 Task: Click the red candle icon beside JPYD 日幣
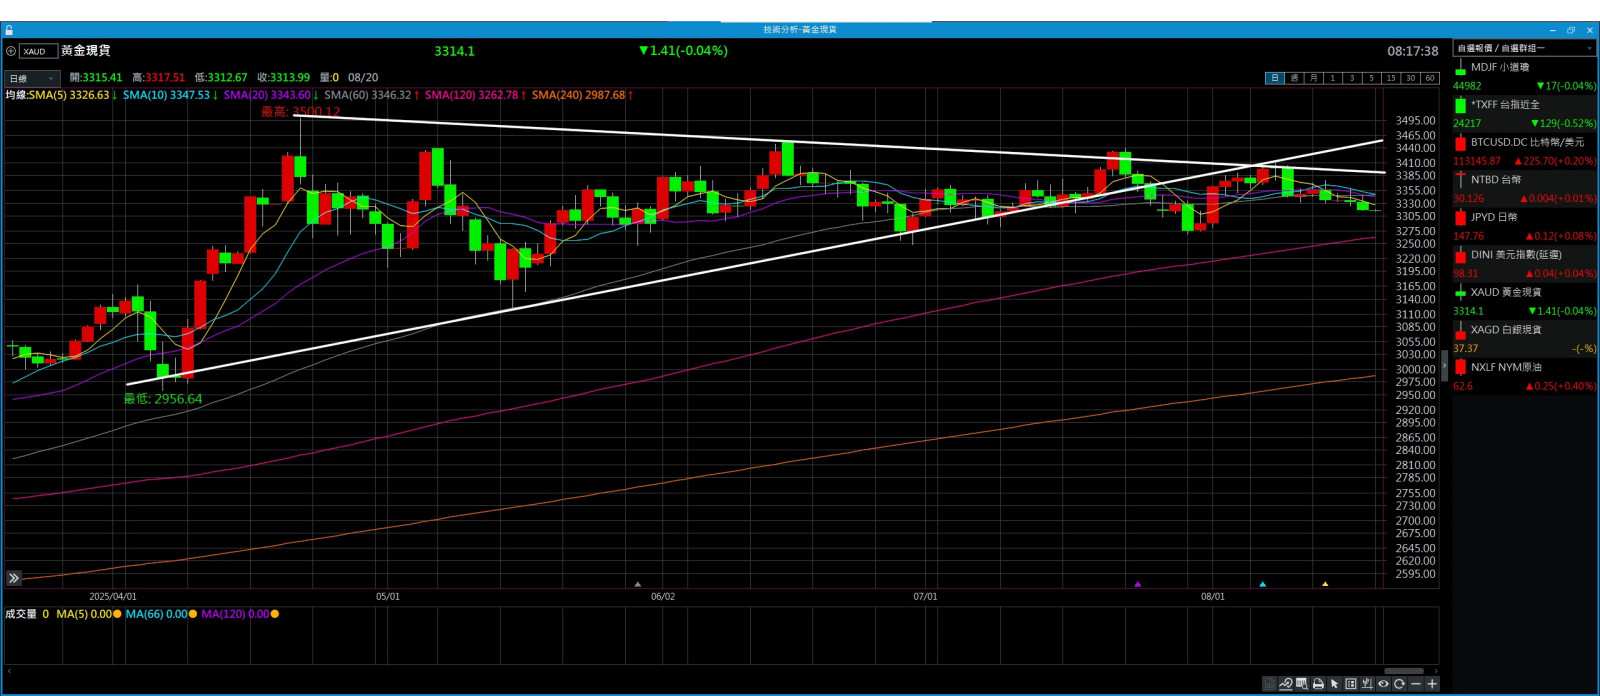[1460, 217]
